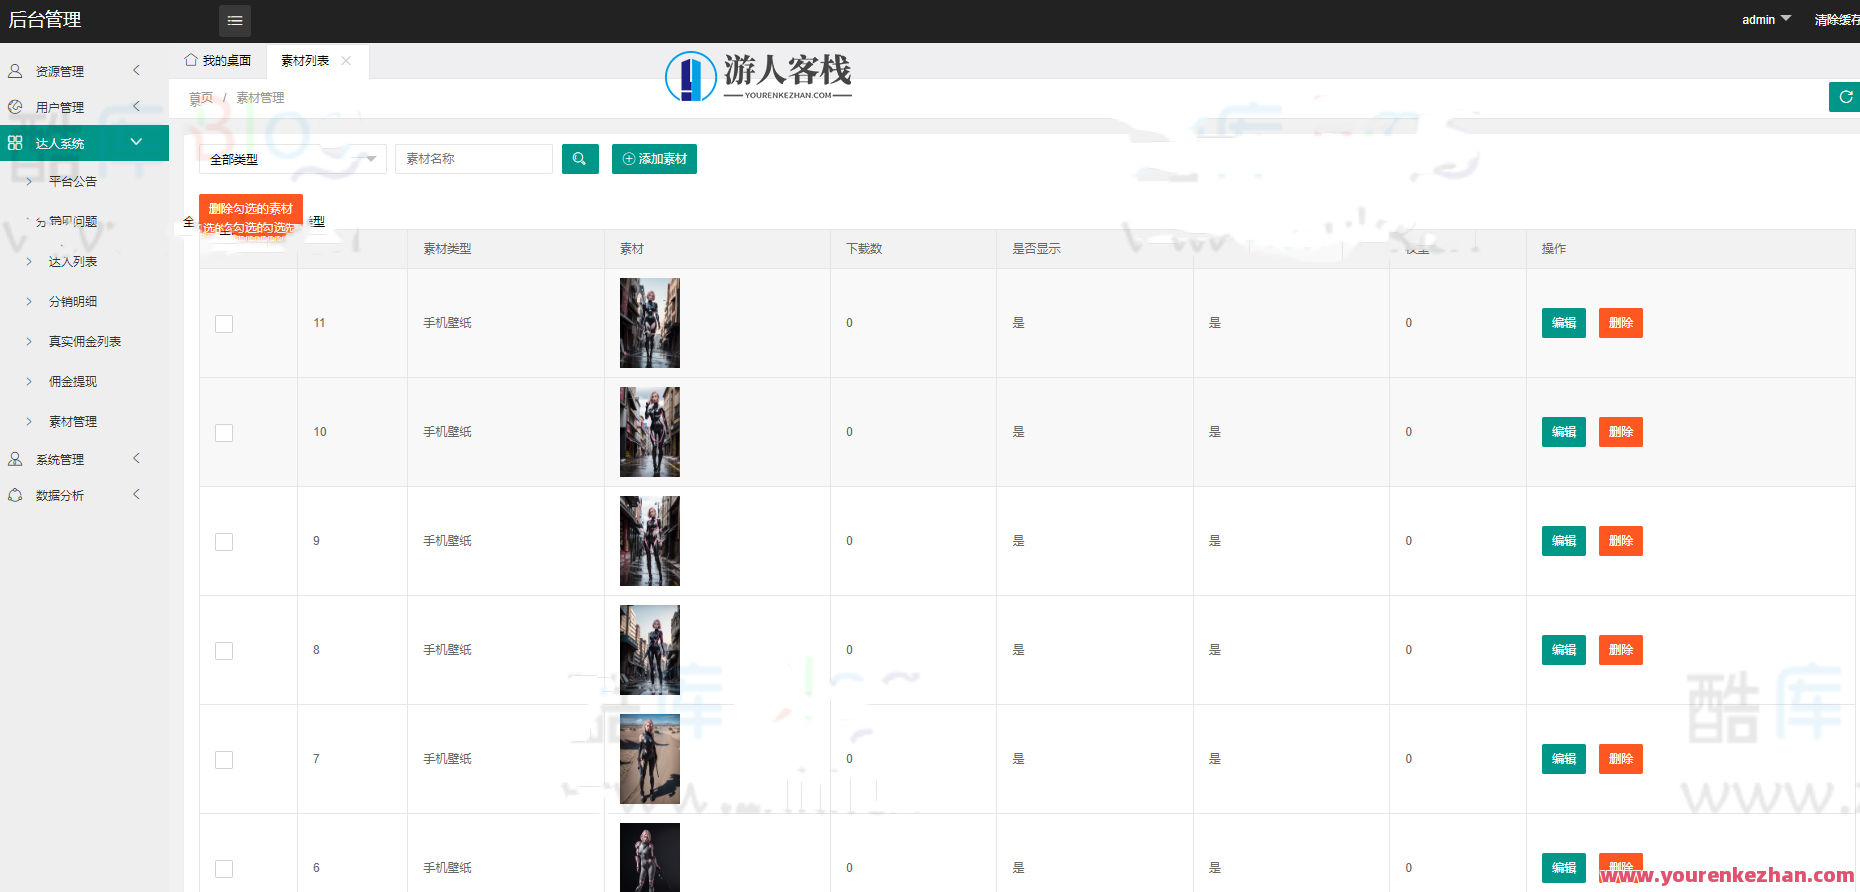The image size is (1860, 892).
Task: Collapse the 达人系统 menu chevron
Action: pyautogui.click(x=137, y=142)
